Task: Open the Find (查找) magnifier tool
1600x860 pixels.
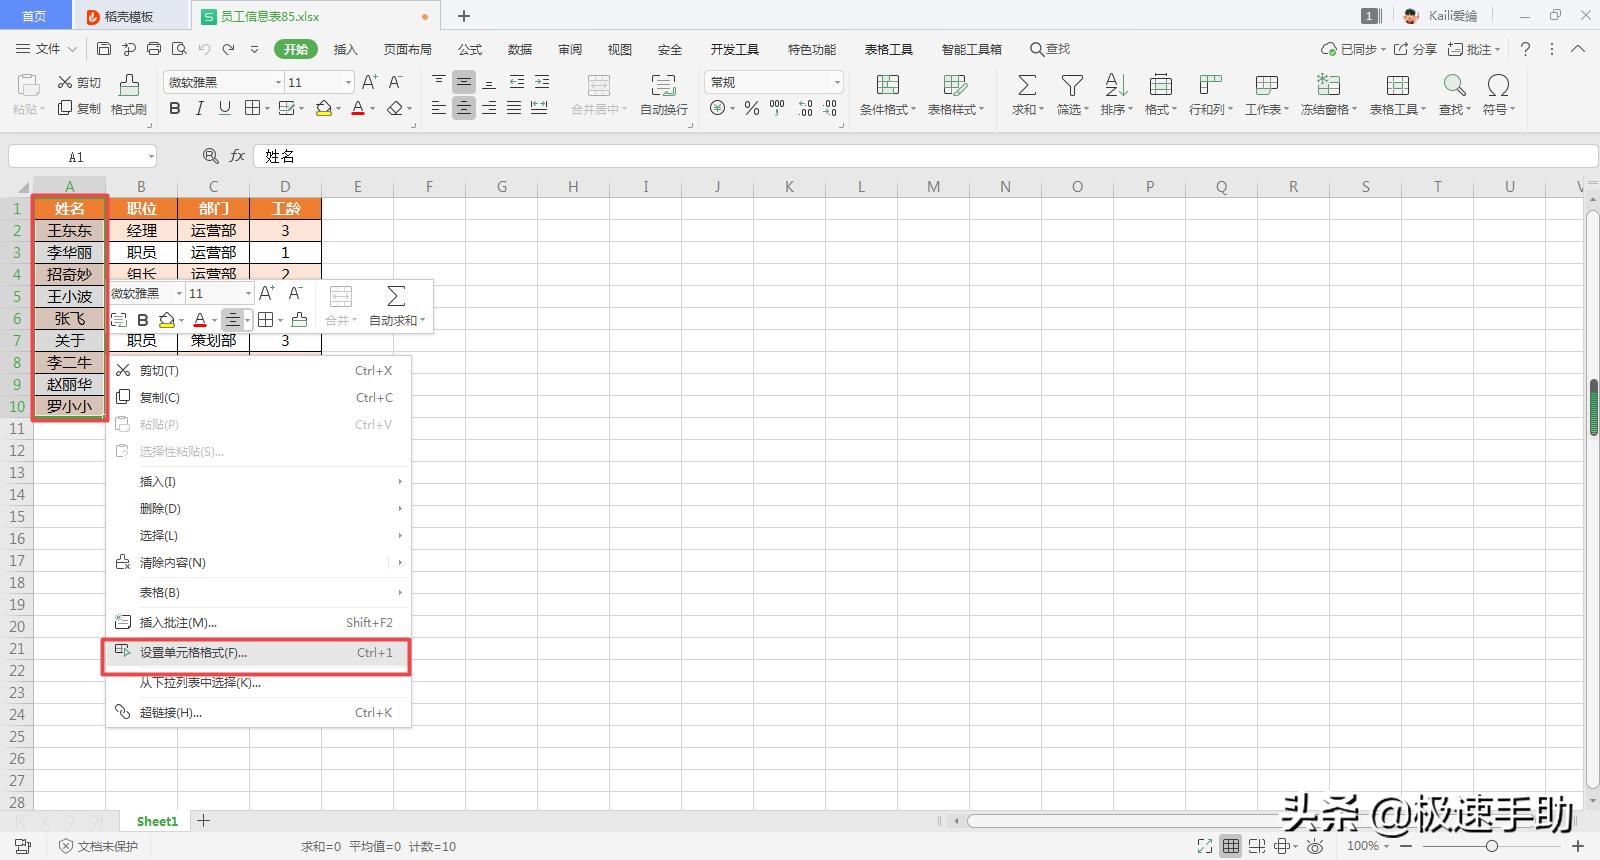Action: [x=1454, y=86]
